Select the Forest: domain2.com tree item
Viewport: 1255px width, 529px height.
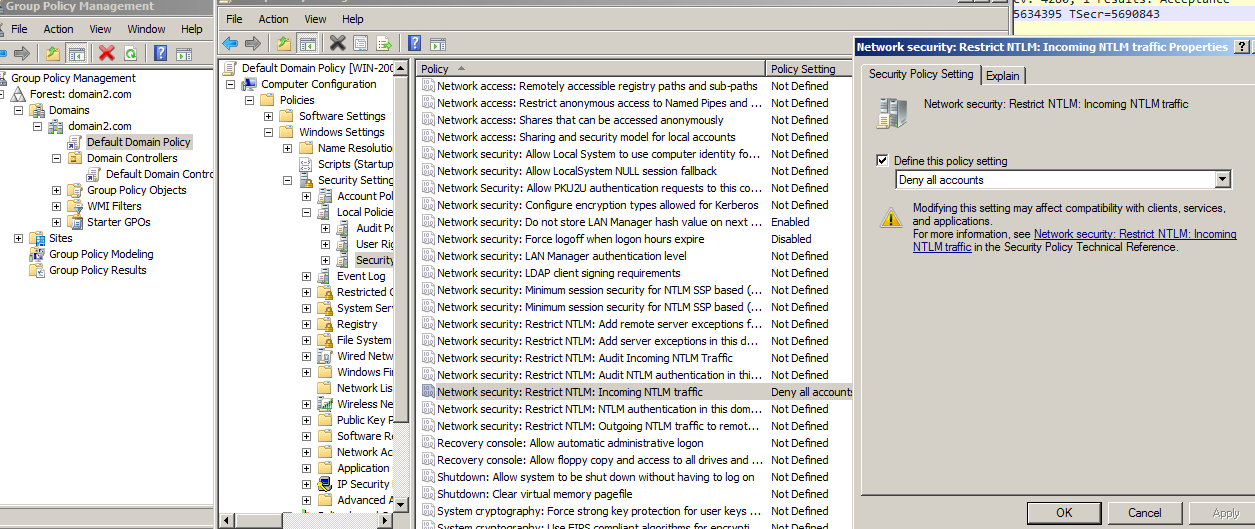tap(79, 94)
